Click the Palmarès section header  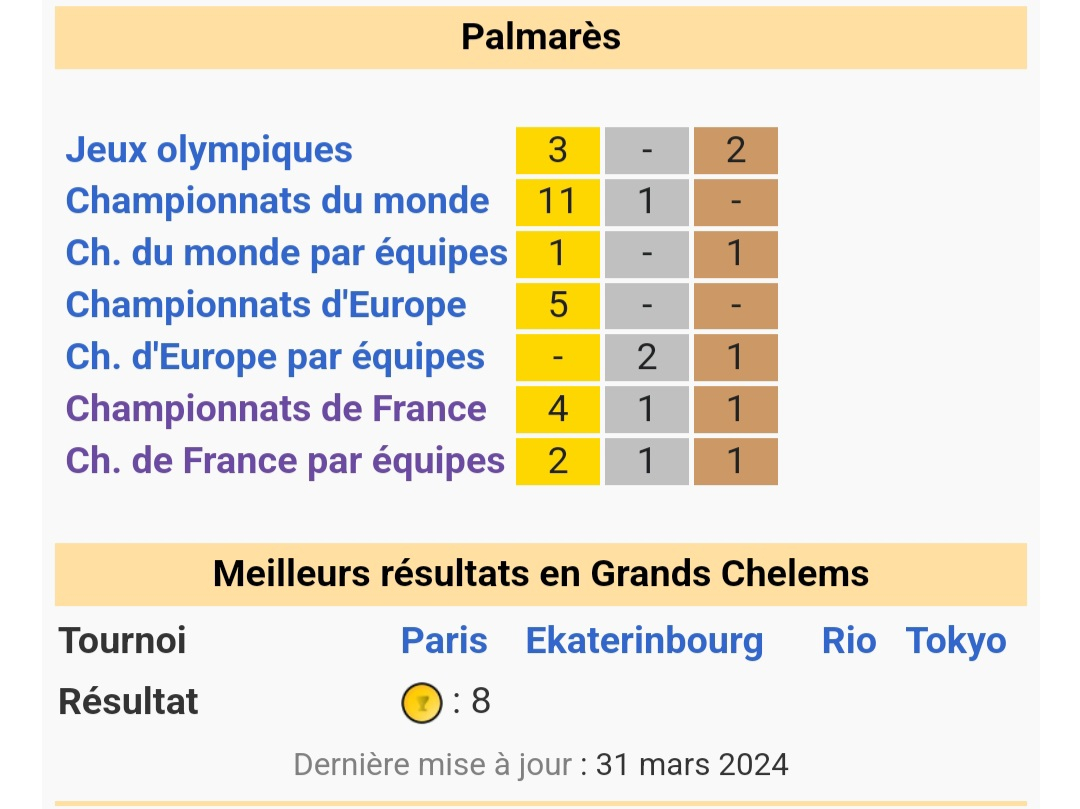click(540, 37)
